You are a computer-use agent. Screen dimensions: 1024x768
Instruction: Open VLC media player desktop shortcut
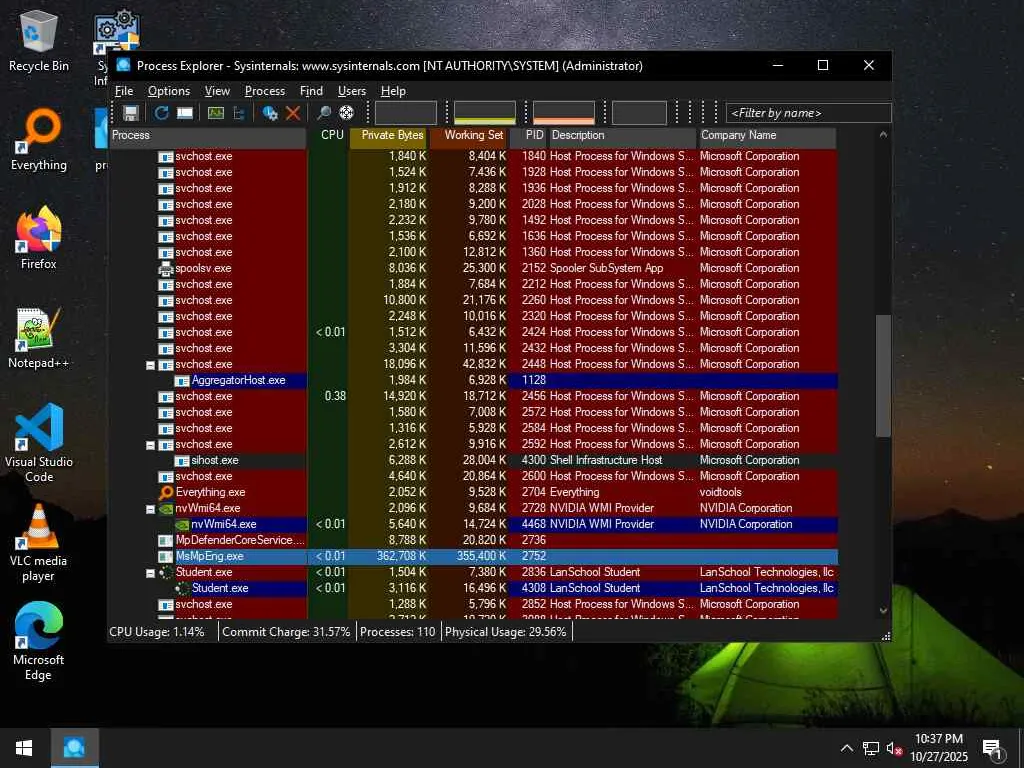(x=39, y=543)
